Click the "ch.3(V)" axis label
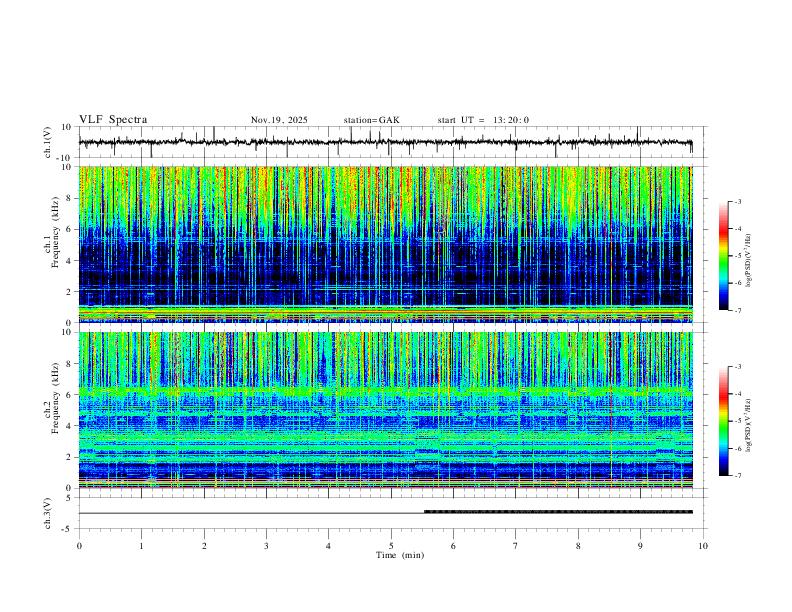Screen dimensions: 792x612 click(x=48, y=513)
